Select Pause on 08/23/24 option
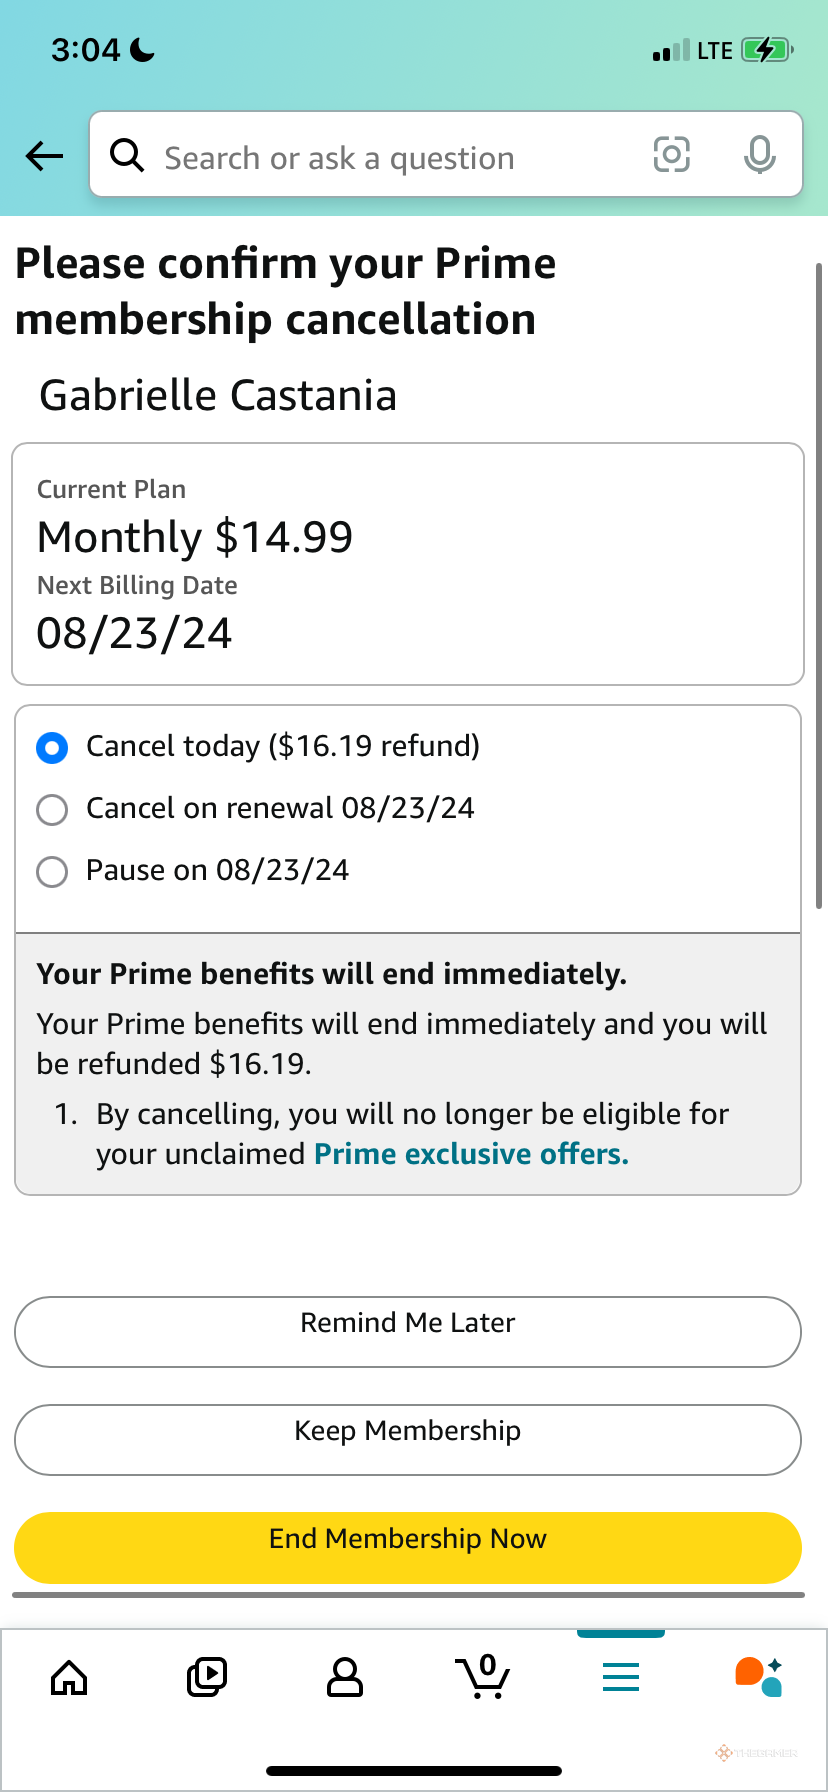 [52, 871]
